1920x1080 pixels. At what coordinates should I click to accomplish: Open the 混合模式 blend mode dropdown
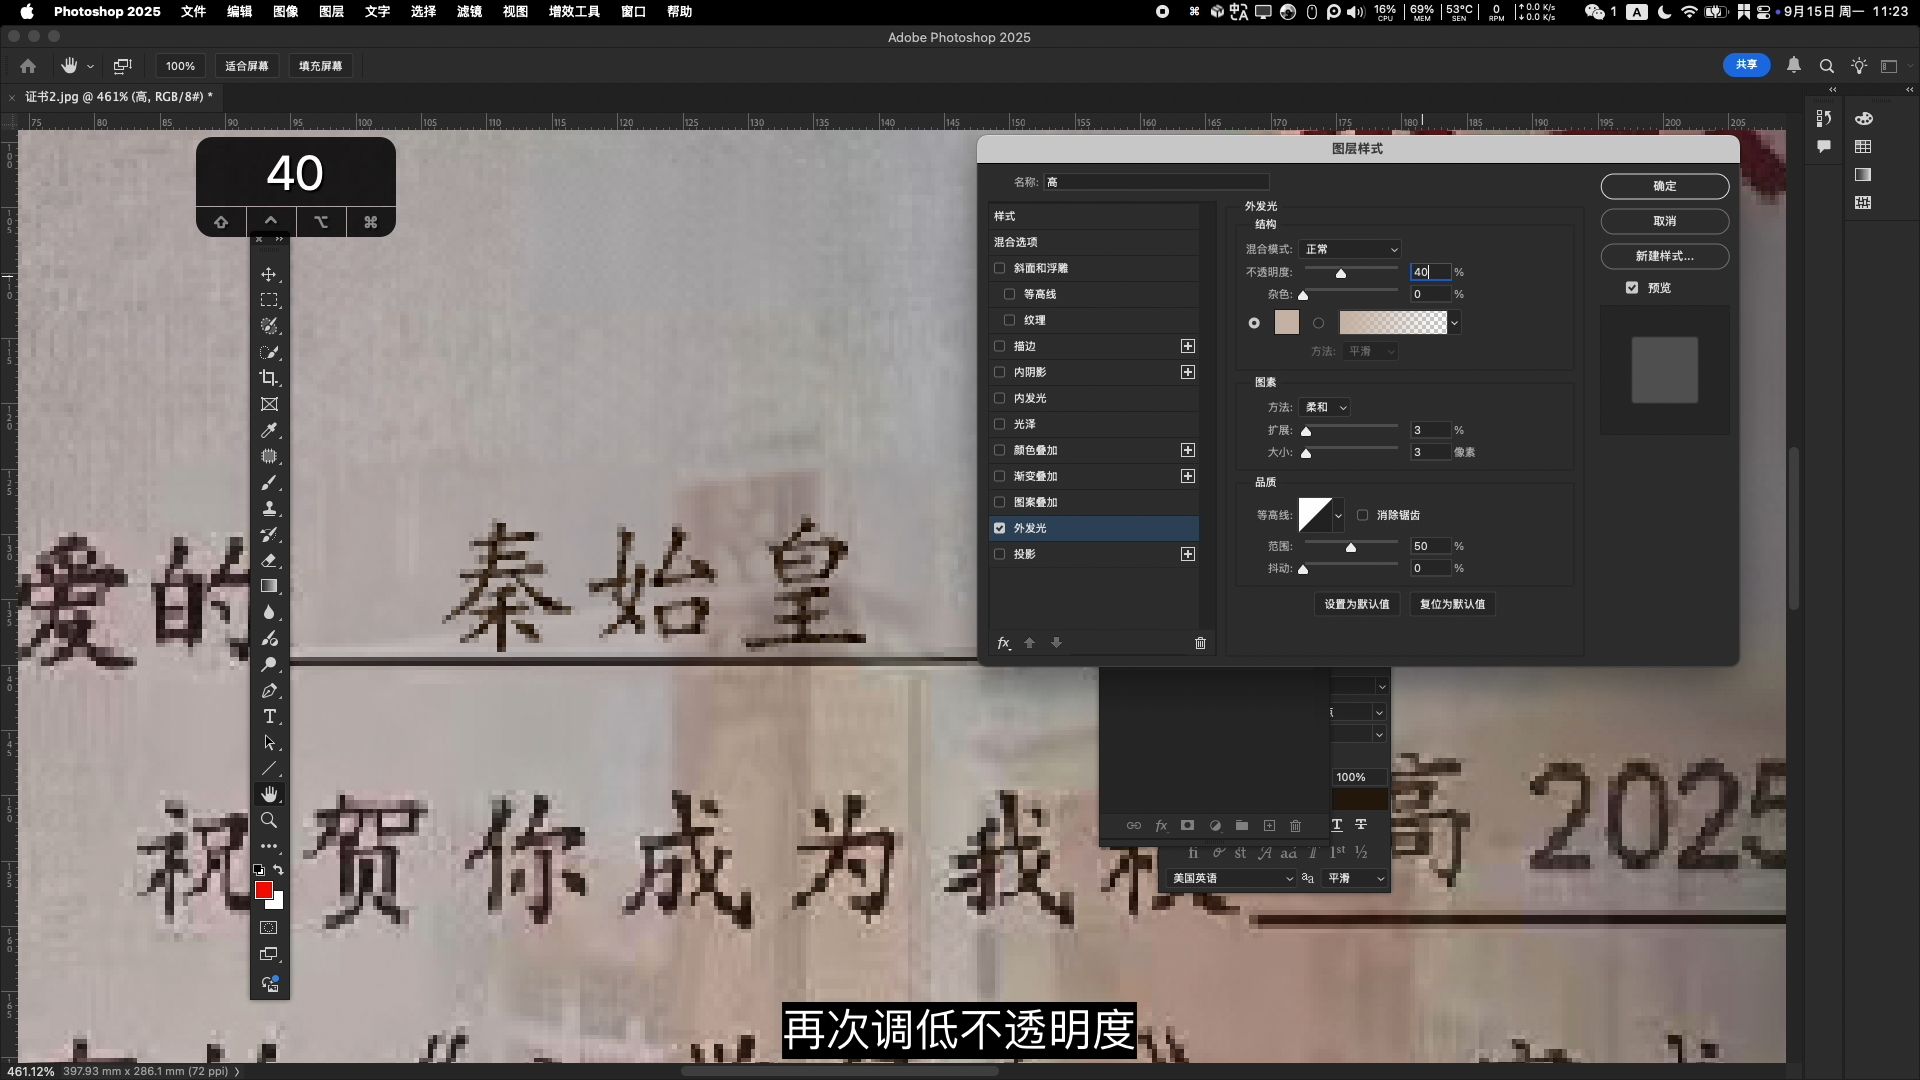click(x=1350, y=249)
